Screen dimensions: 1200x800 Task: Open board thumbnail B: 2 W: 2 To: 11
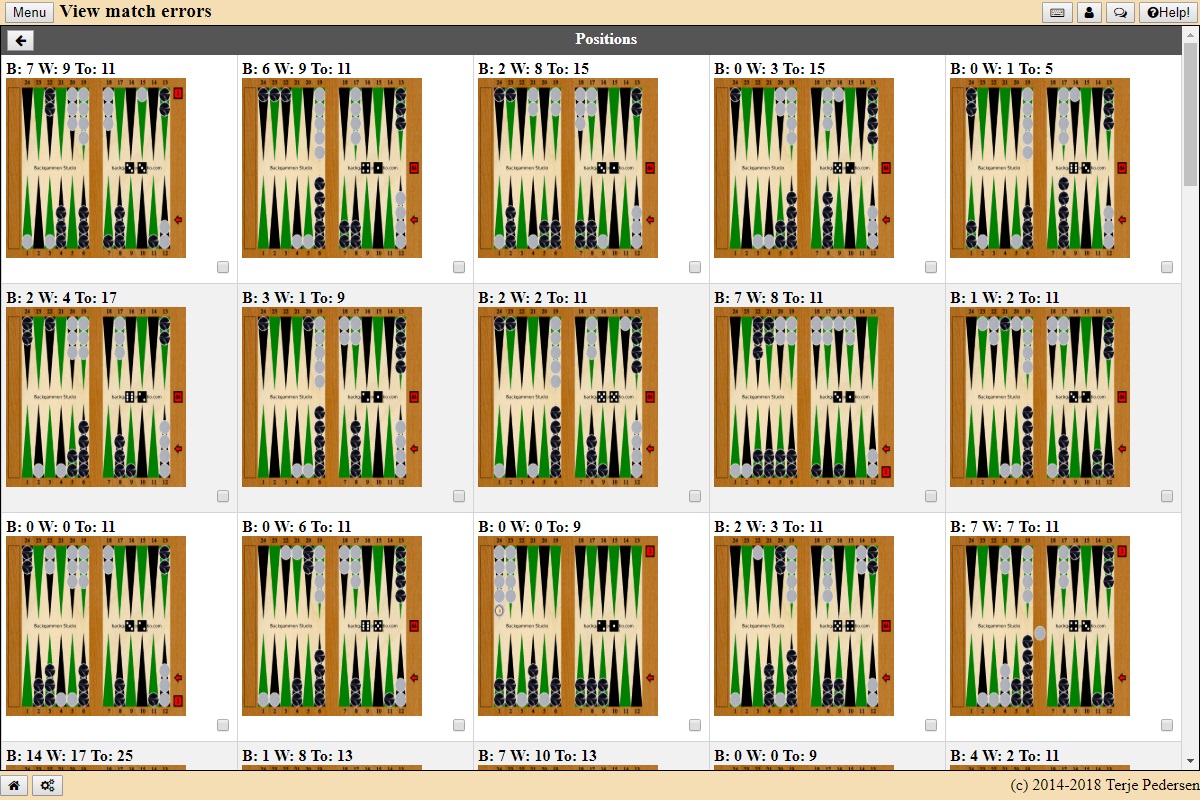point(568,397)
